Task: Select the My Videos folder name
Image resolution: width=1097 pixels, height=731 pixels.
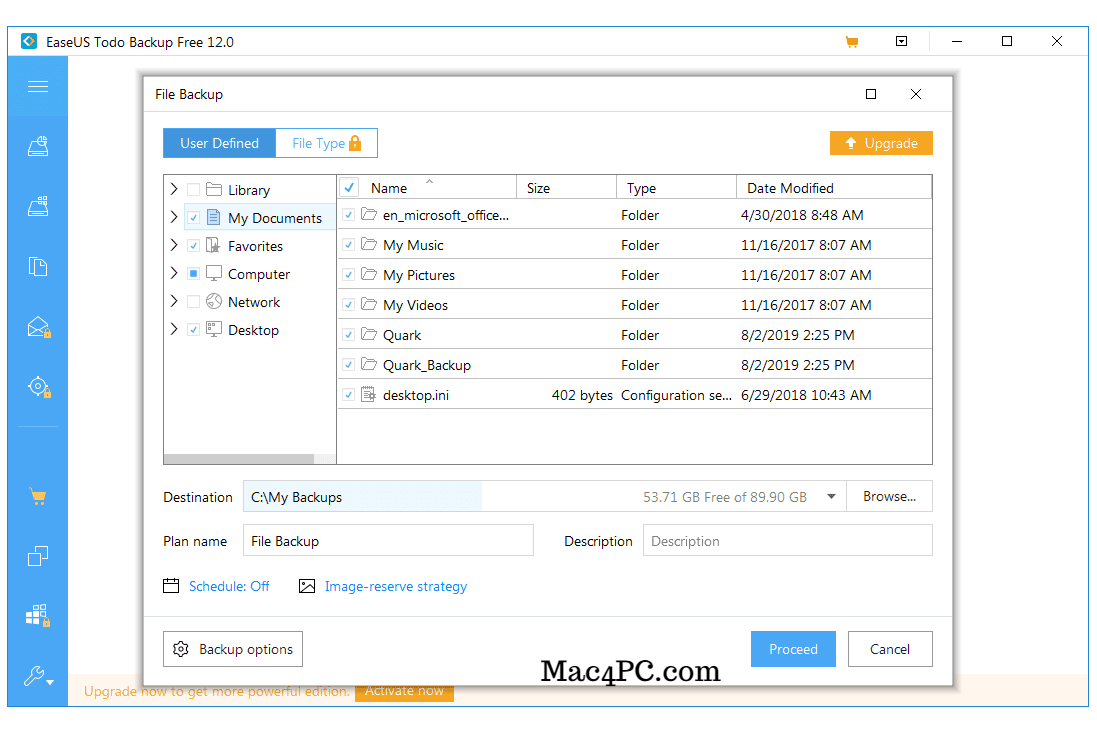Action: [416, 305]
